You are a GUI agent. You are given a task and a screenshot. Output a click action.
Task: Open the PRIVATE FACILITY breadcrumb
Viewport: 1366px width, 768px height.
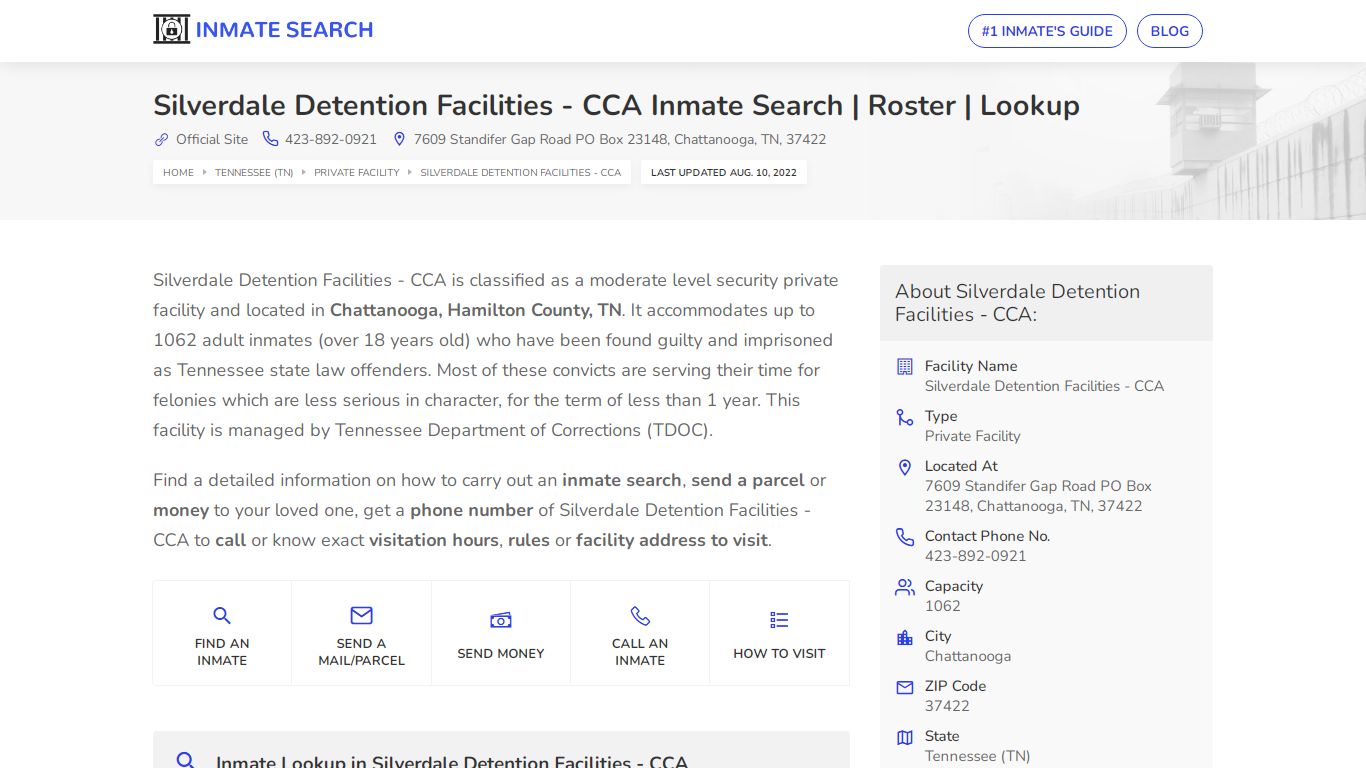[357, 172]
